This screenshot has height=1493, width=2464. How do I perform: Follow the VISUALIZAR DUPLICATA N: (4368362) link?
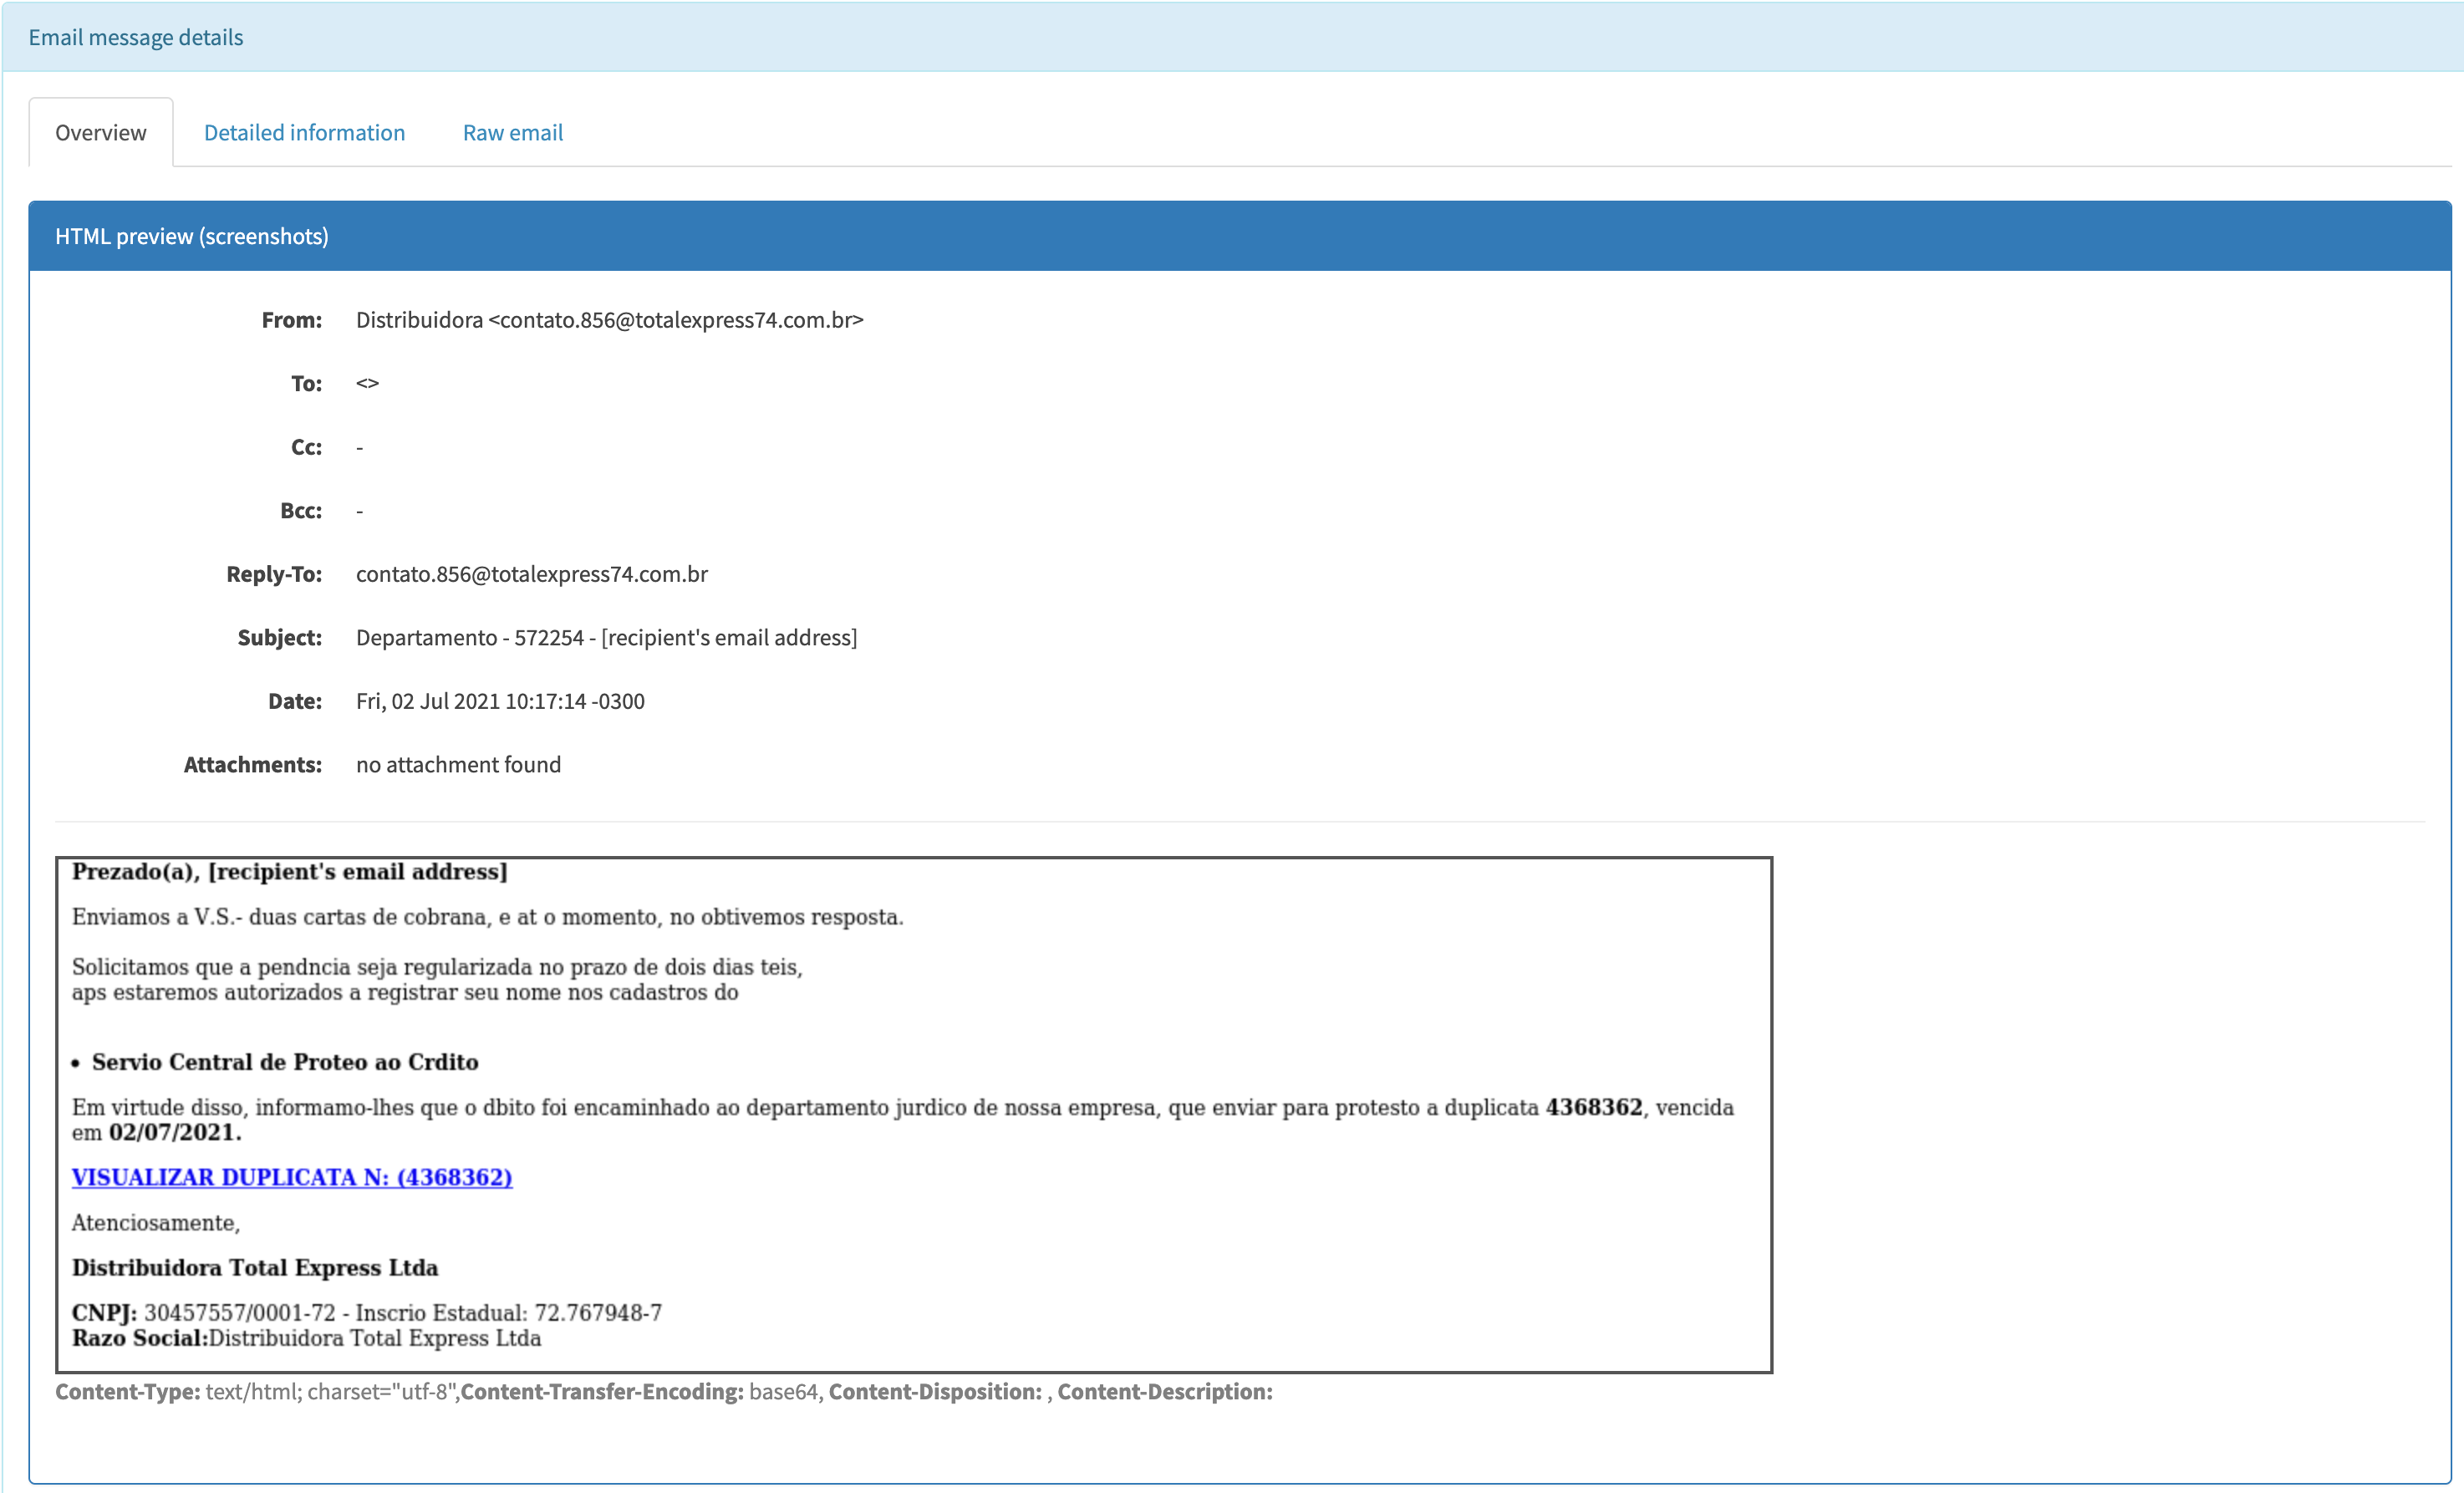coord(292,1177)
